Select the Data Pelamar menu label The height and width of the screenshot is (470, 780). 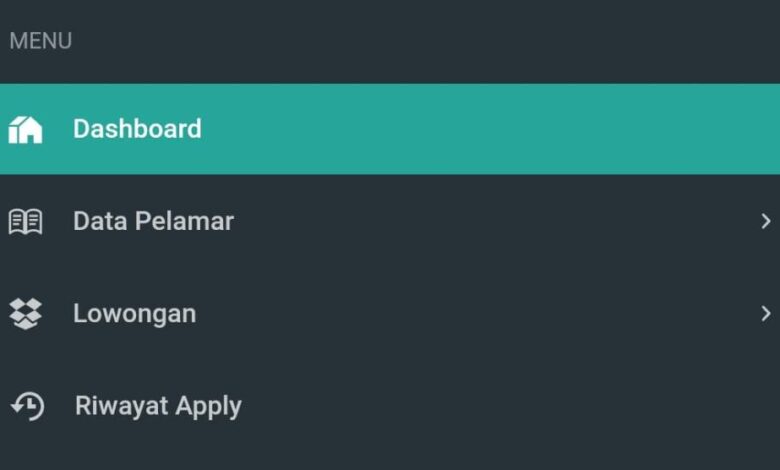coord(153,221)
